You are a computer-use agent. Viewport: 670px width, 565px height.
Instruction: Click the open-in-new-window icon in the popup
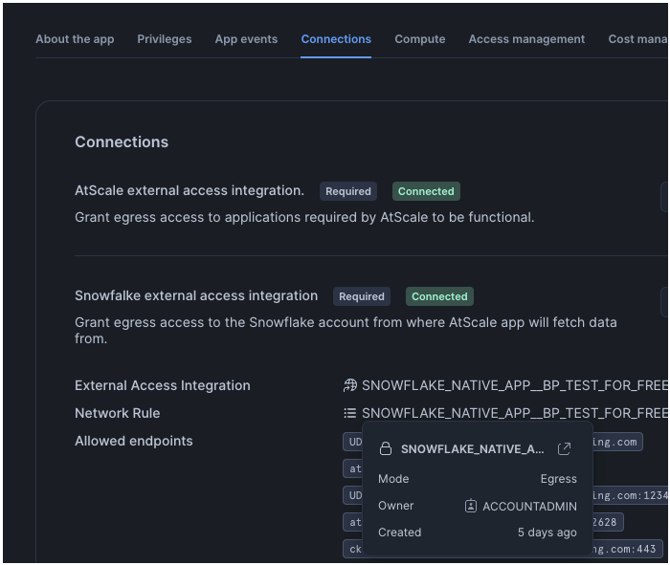point(564,449)
